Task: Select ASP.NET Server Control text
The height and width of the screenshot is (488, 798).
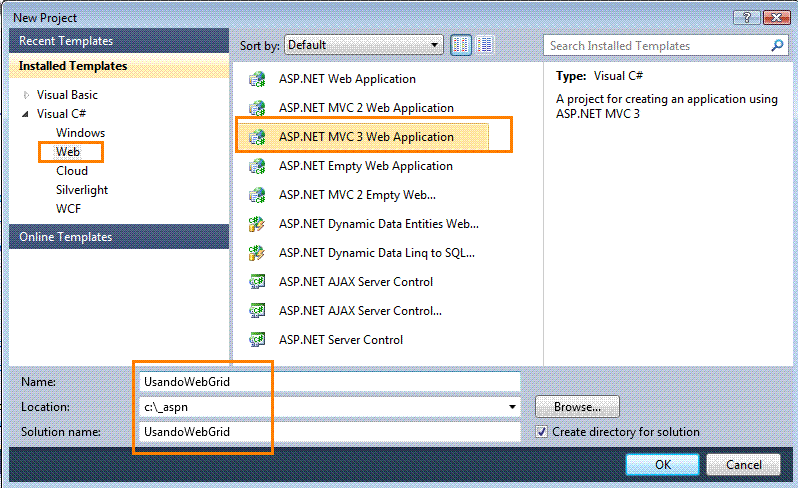Action: (x=340, y=340)
